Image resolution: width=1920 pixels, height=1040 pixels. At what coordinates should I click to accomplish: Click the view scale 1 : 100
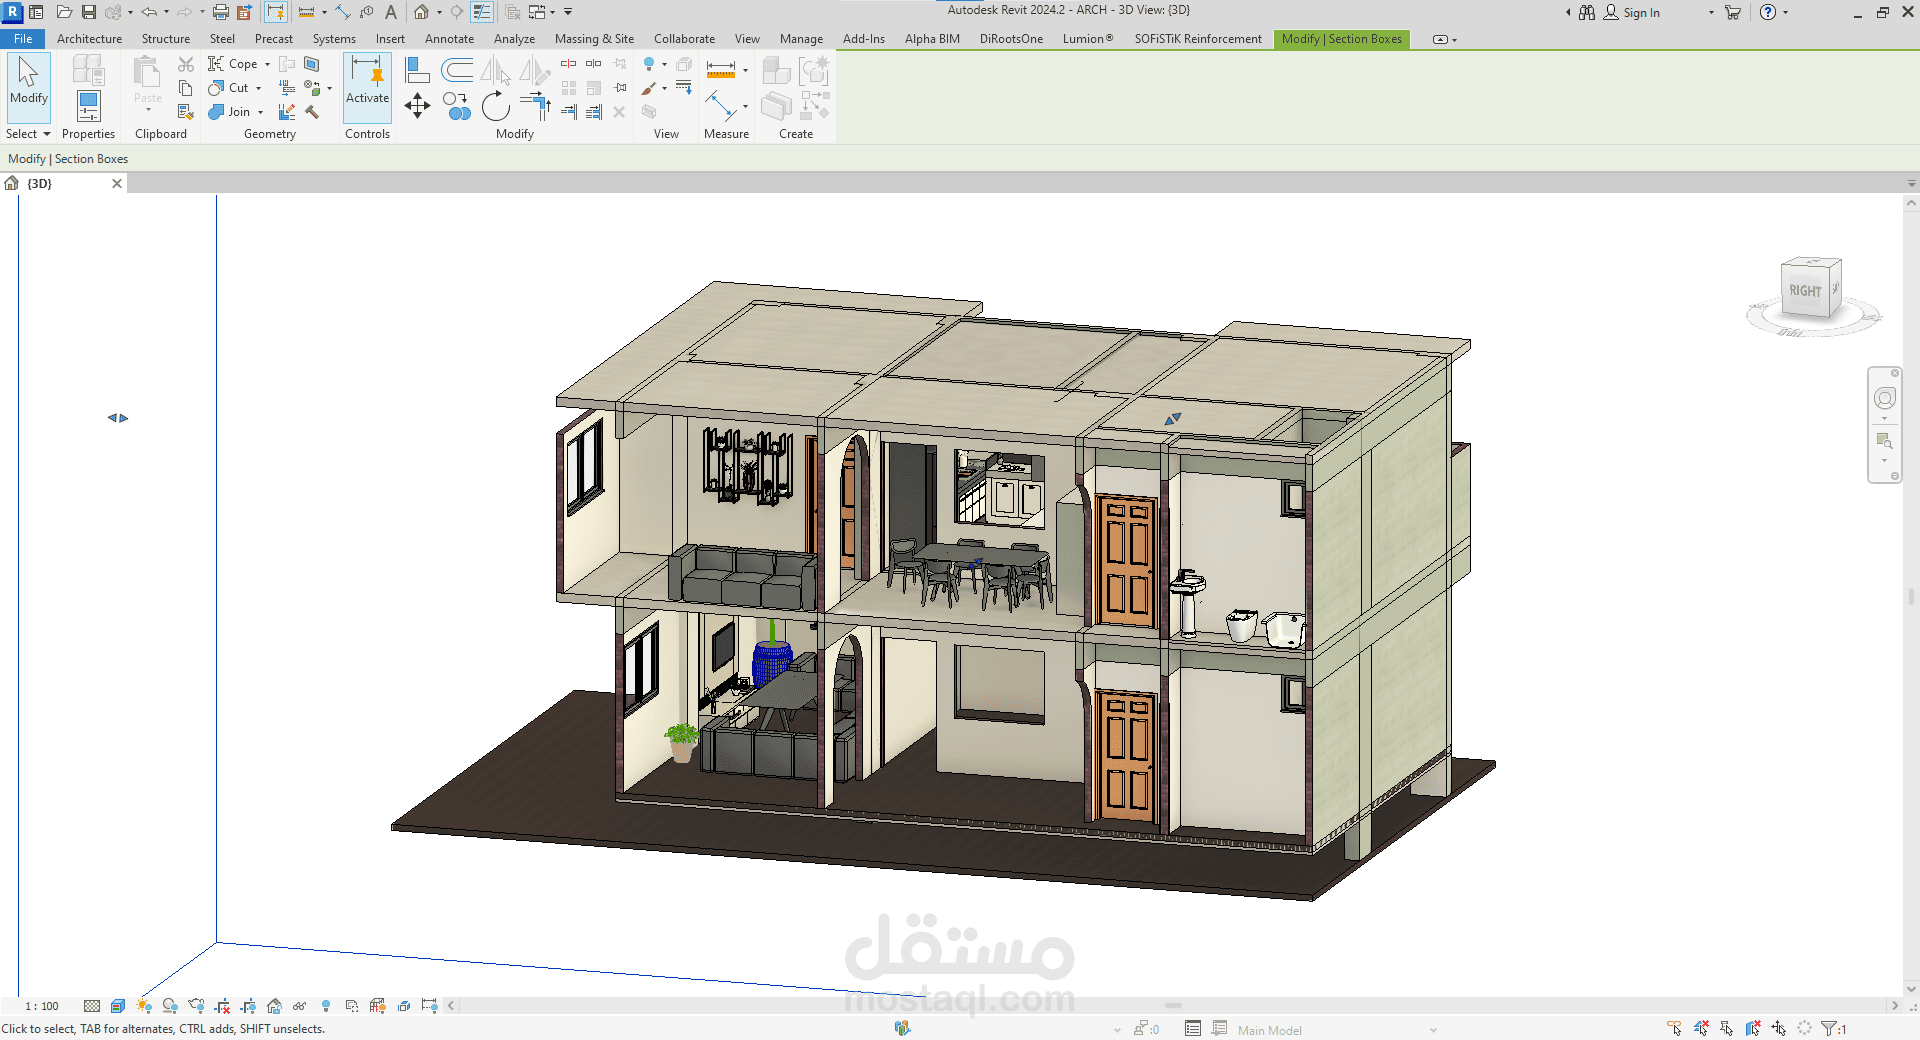point(42,1006)
